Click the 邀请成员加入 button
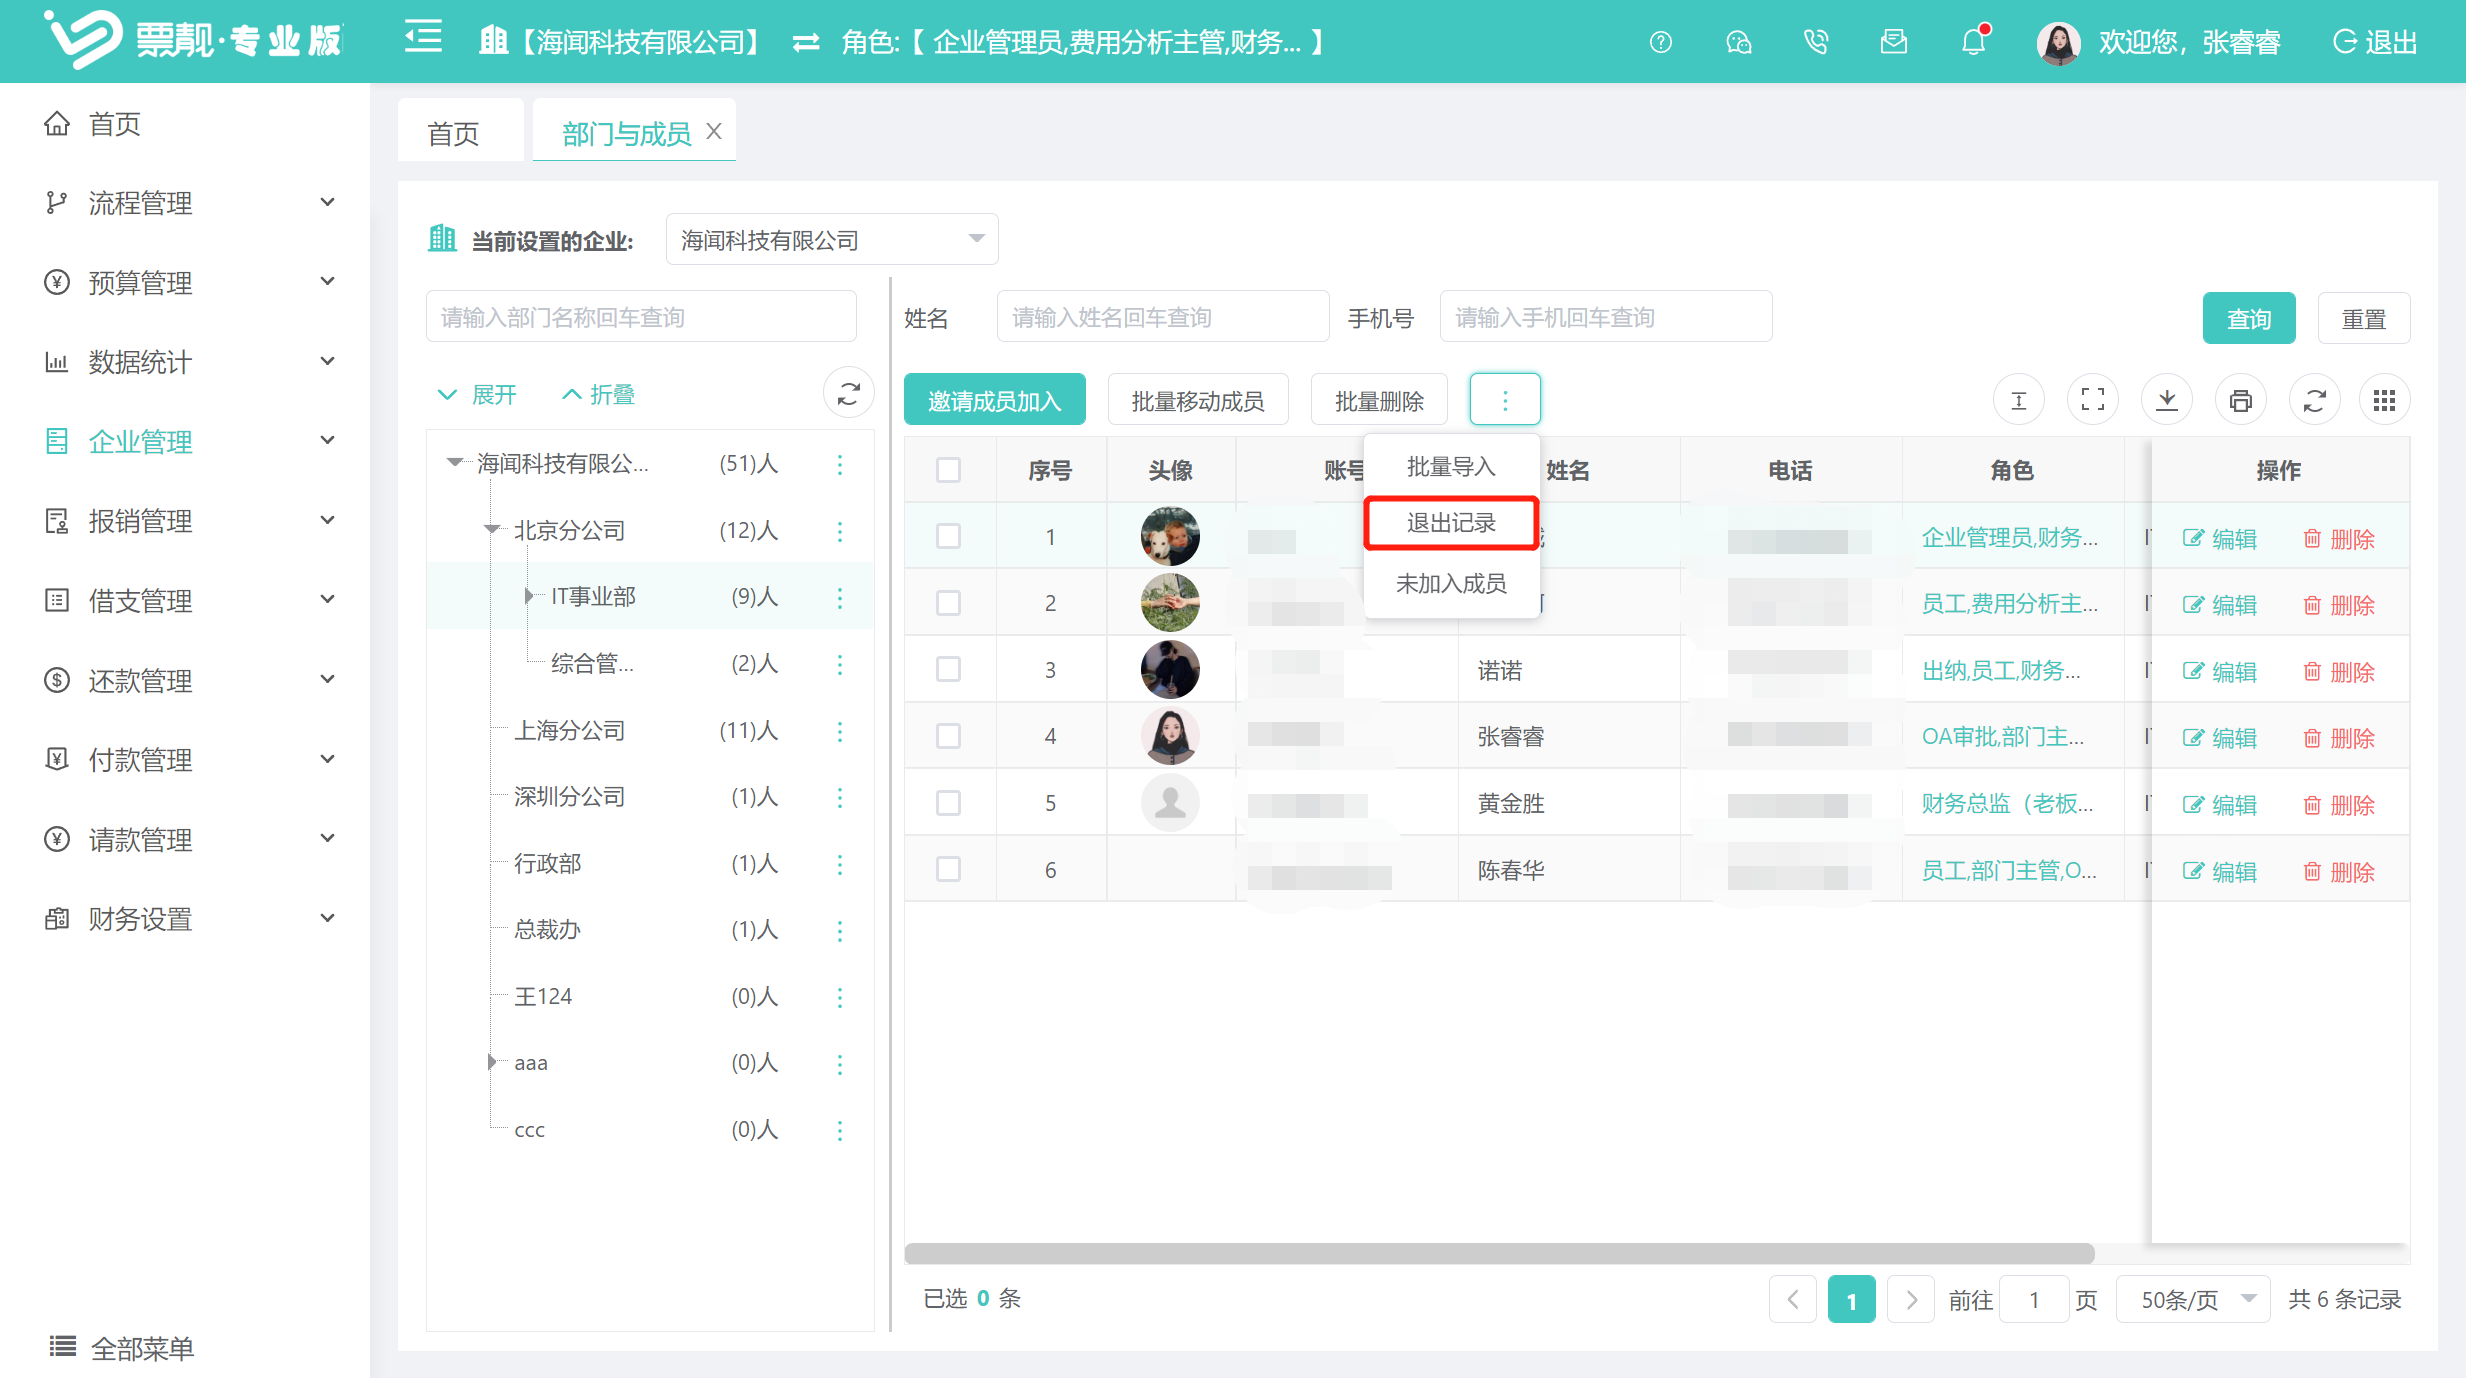 (994, 400)
